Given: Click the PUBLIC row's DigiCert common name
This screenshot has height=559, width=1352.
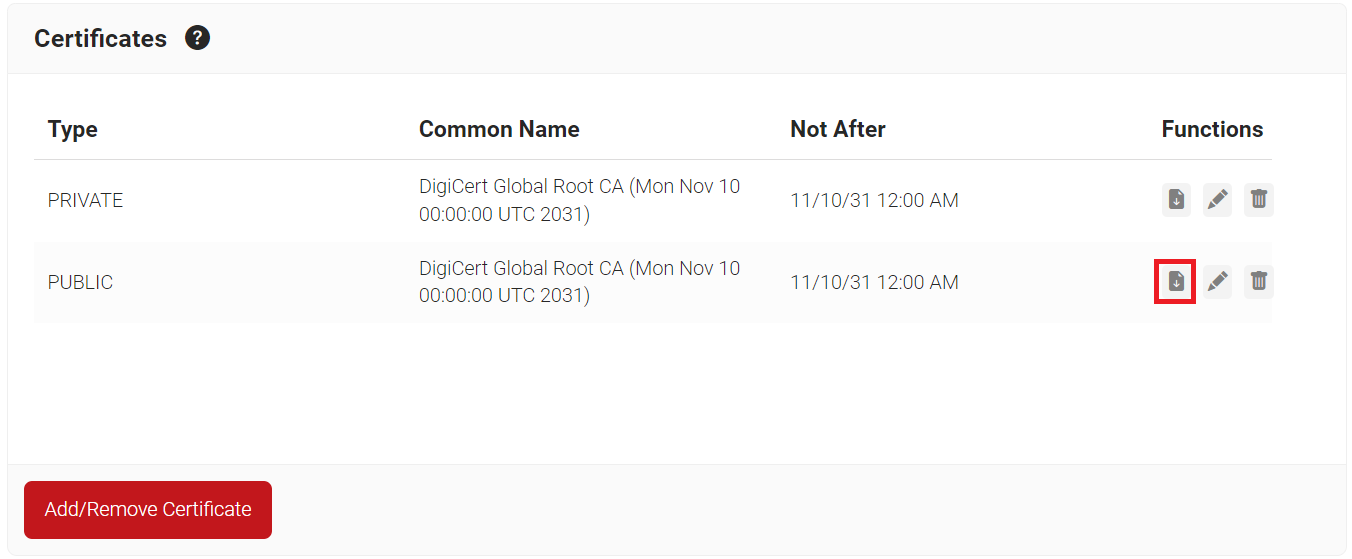Looking at the screenshot, I should 580,282.
